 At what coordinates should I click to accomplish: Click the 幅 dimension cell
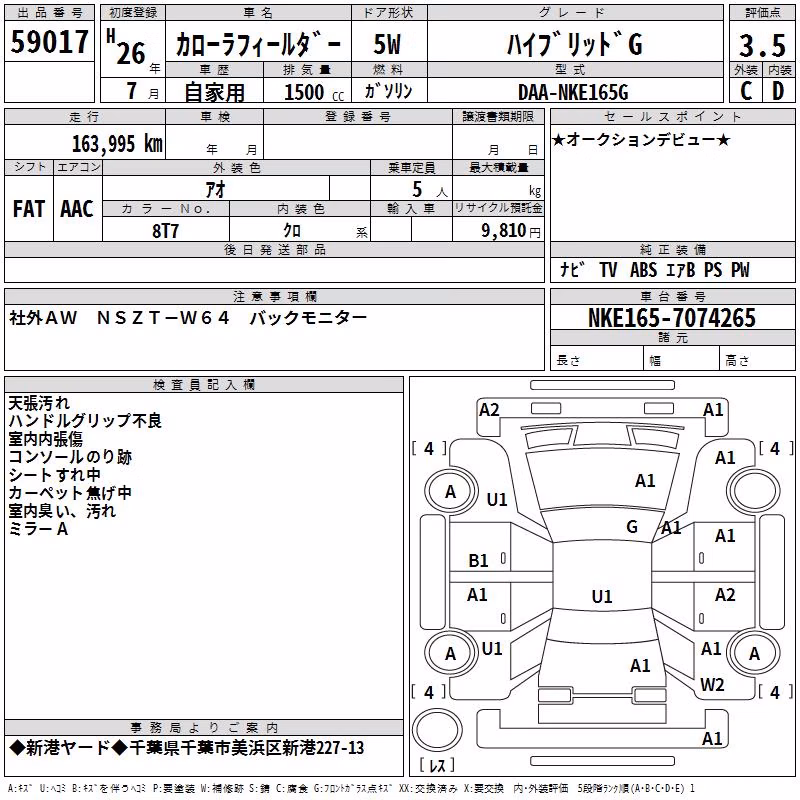[x=682, y=360]
